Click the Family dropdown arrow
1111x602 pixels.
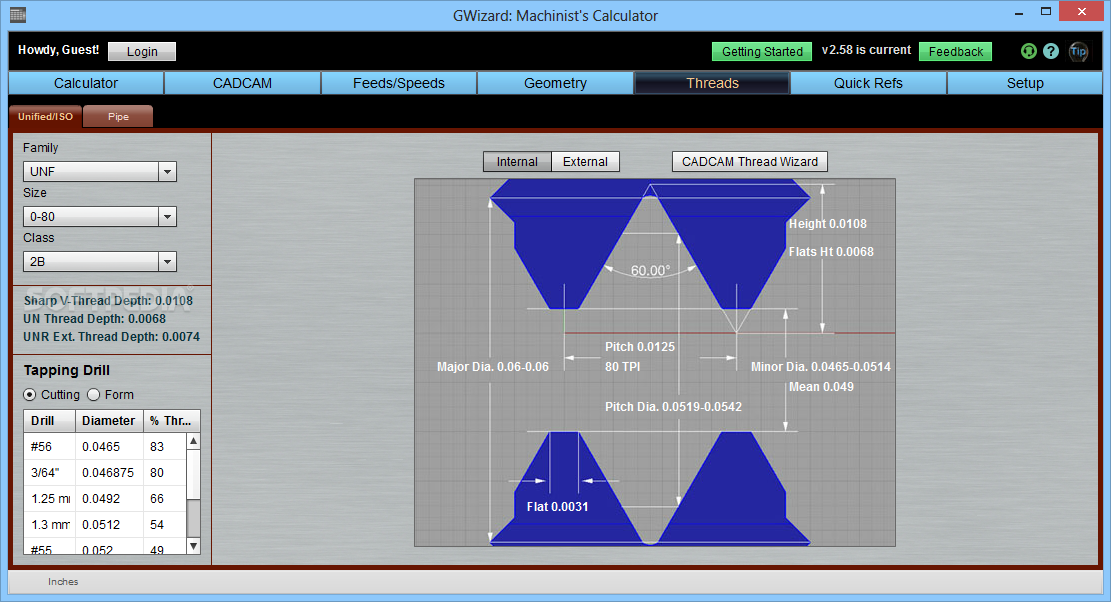coord(167,171)
